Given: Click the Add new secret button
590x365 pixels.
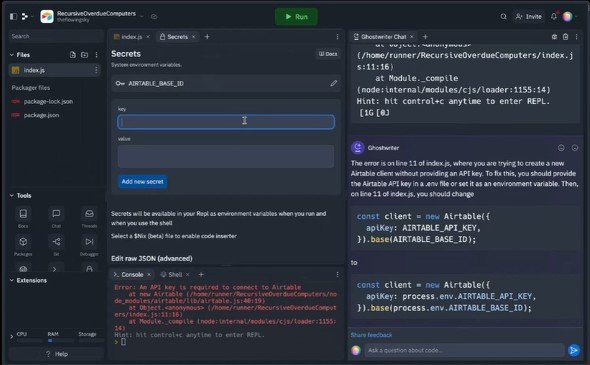Looking at the screenshot, I should (x=142, y=182).
